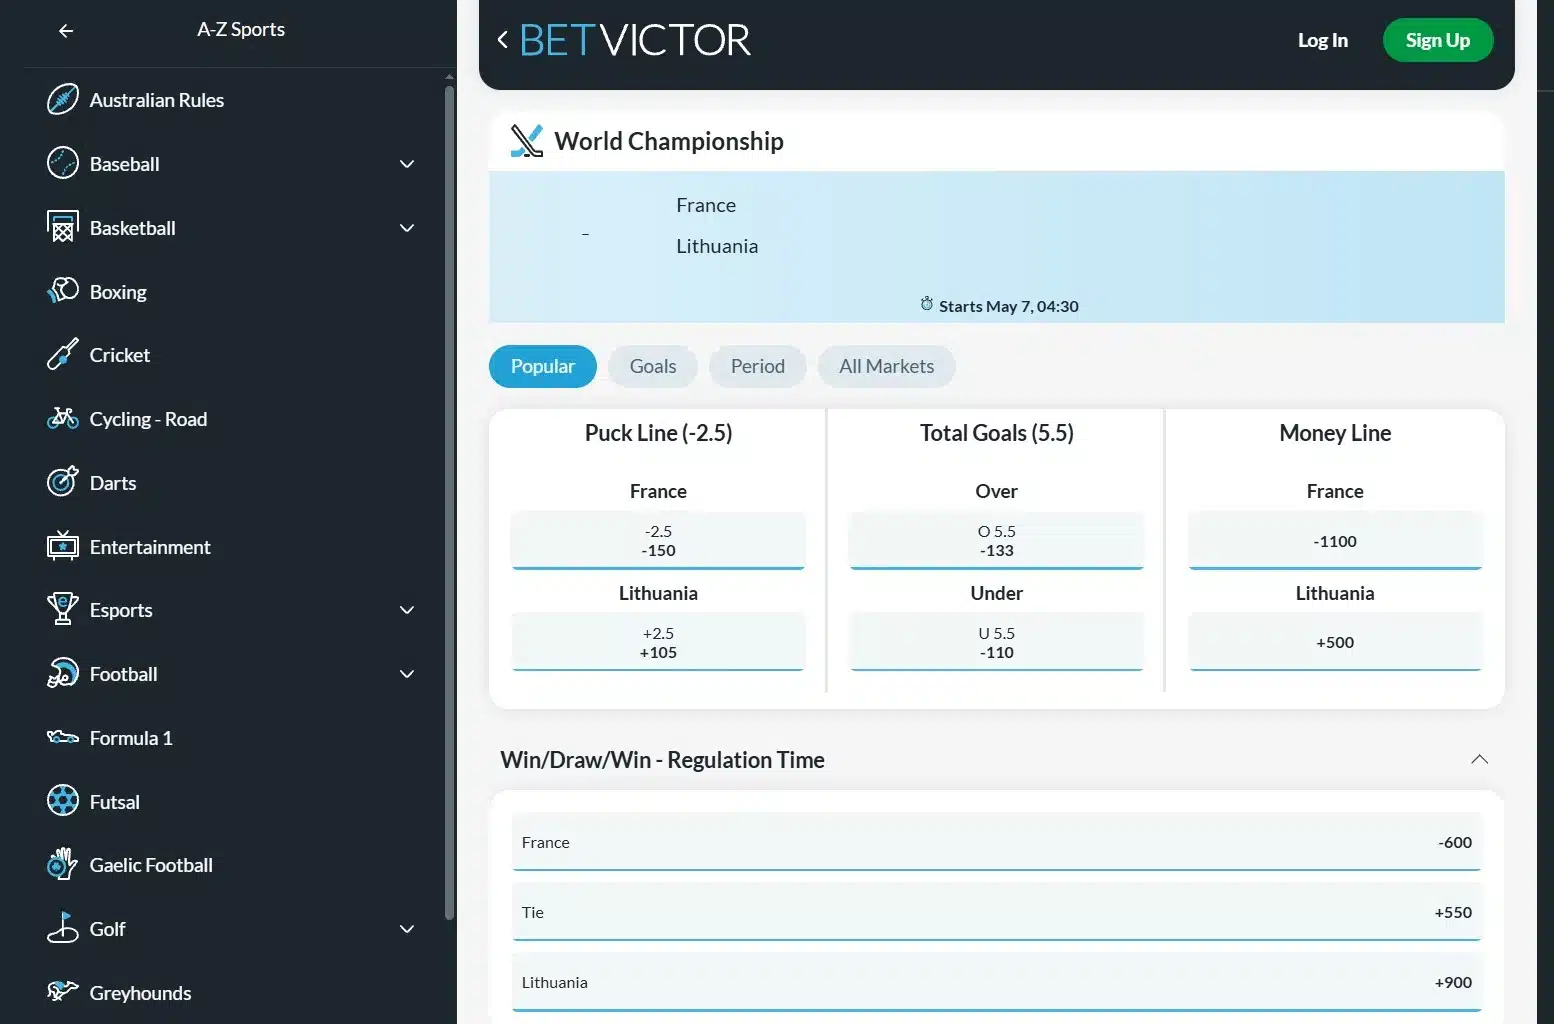
Task: Expand the Esports submenu chevron
Action: click(x=407, y=610)
